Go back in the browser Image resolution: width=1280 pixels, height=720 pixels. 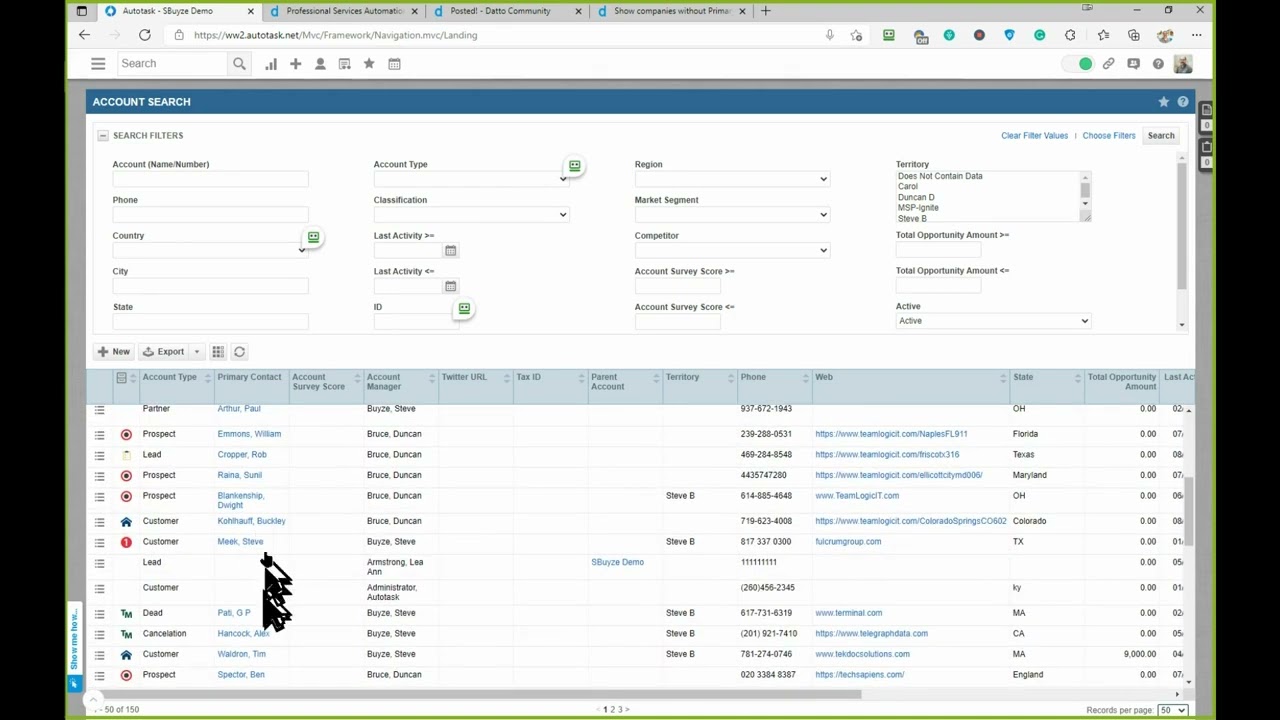84,35
